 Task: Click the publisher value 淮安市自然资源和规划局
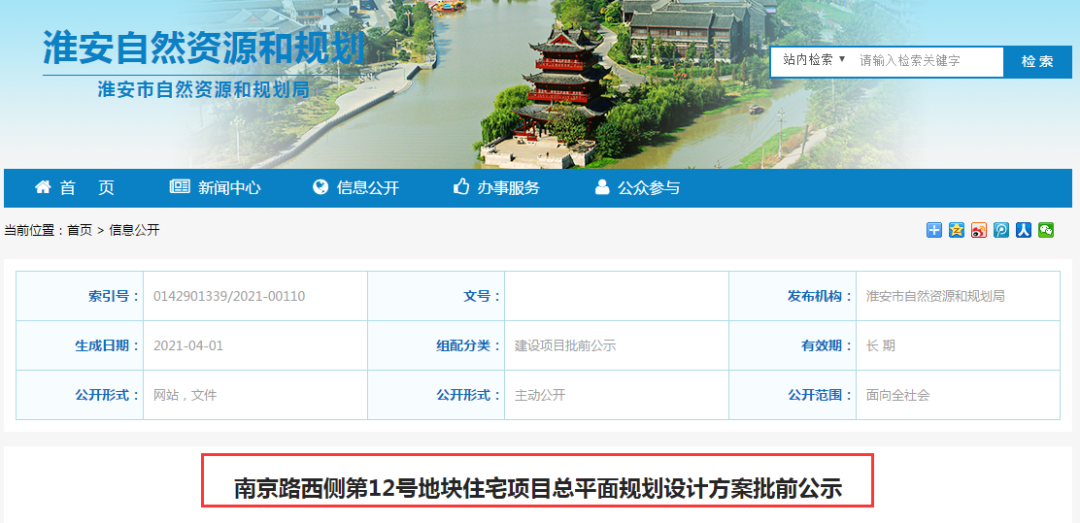coord(935,296)
